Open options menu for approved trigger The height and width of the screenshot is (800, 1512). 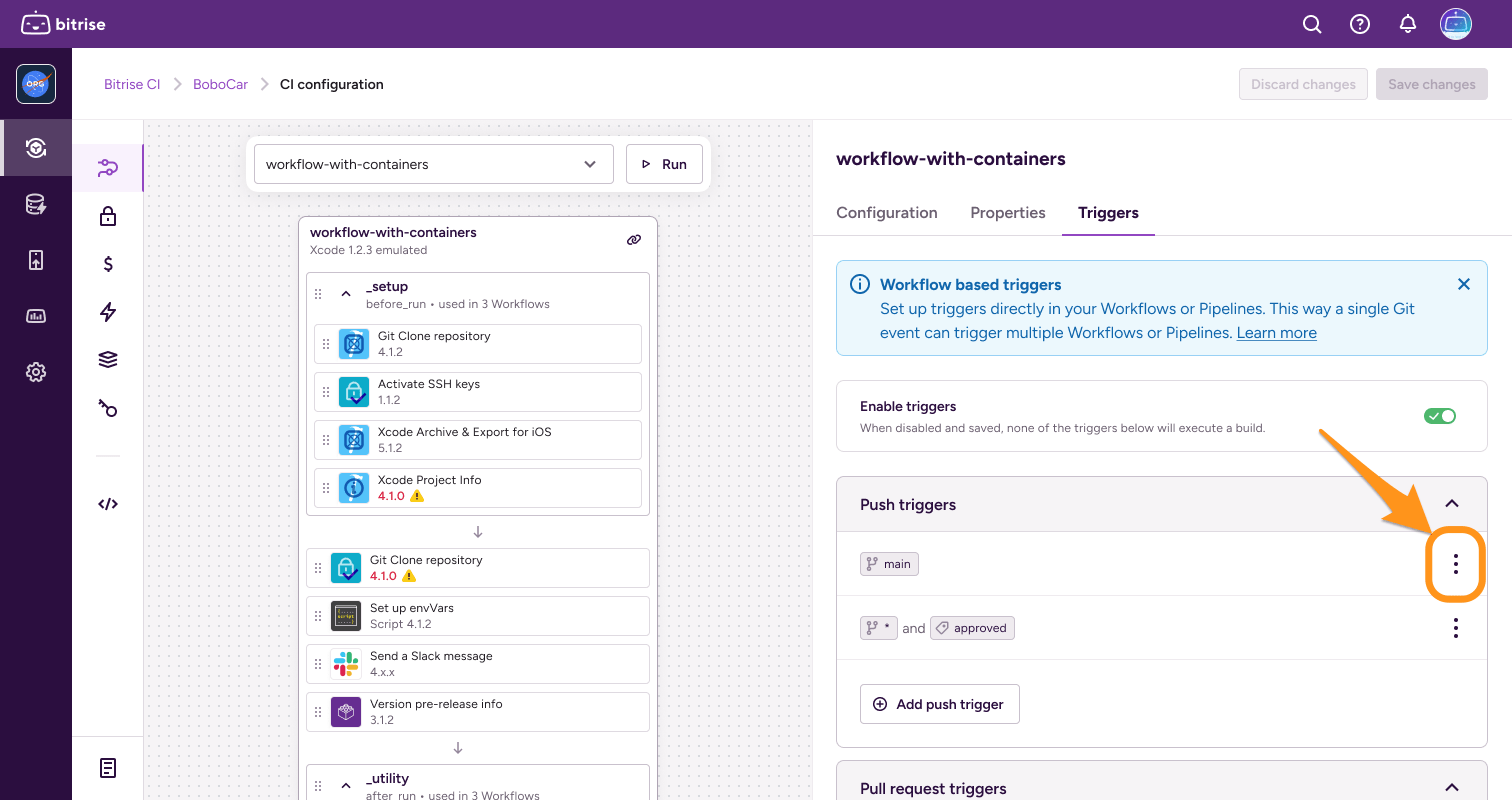pyautogui.click(x=1456, y=628)
